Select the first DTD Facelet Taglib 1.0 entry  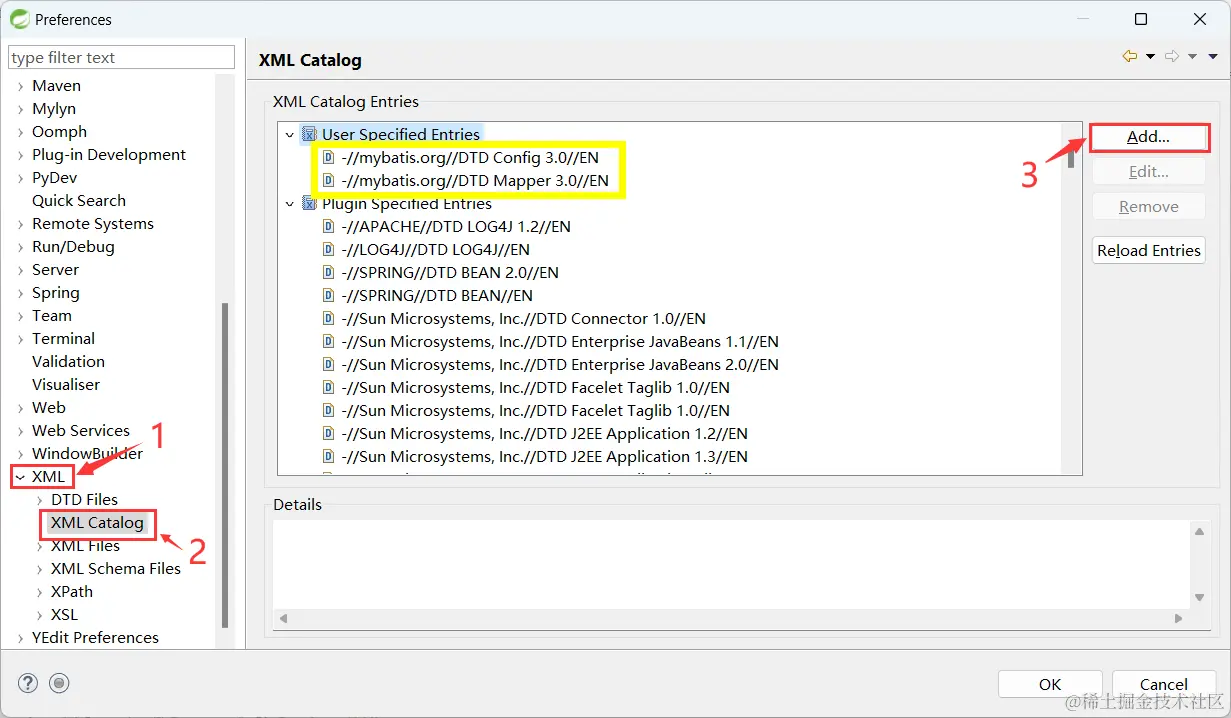(x=535, y=388)
